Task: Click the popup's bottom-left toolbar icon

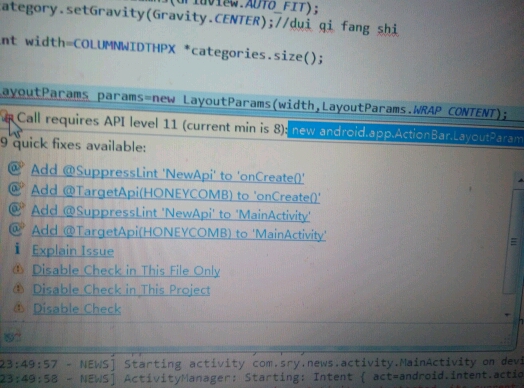Action: pos(12,336)
